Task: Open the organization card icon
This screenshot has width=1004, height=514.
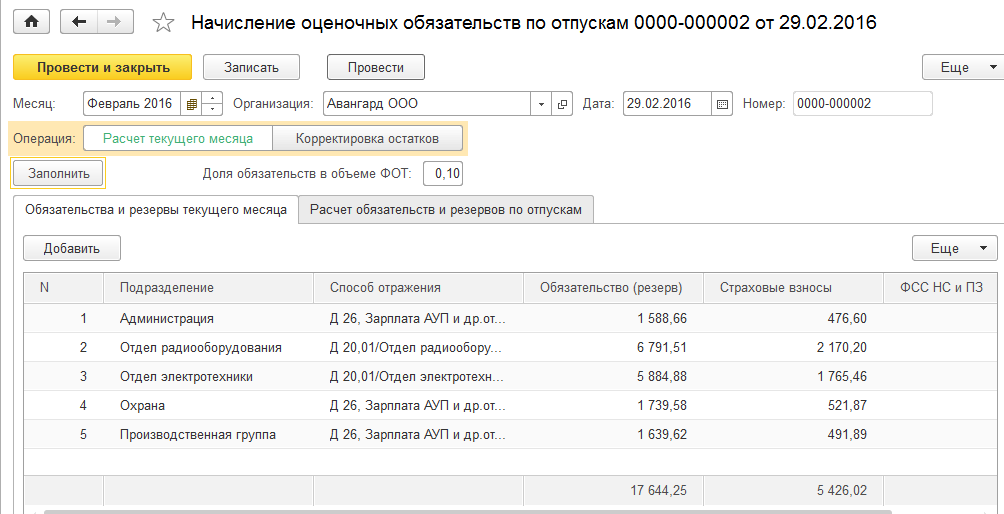Action: pos(562,104)
